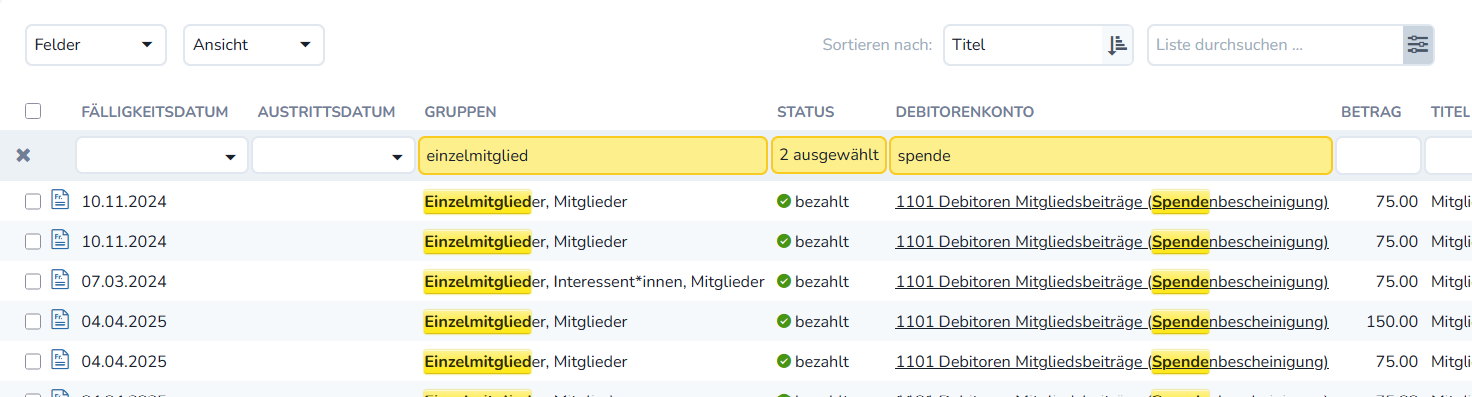Toggle sort direction icon next to Titel
This screenshot has height=397, width=1472.
[x=1117, y=45]
